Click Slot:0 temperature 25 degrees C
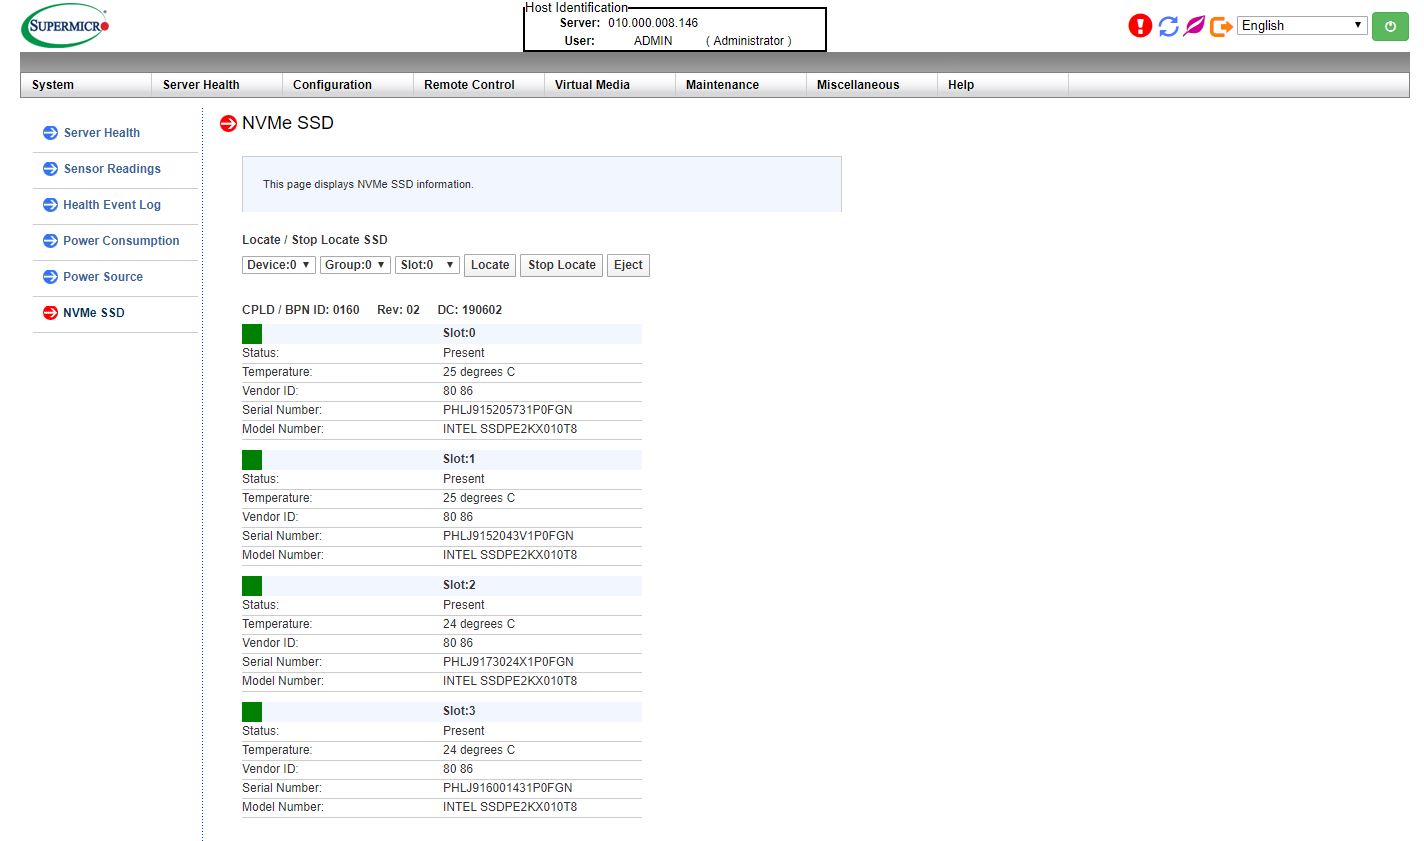The height and width of the screenshot is (841, 1424). click(479, 372)
